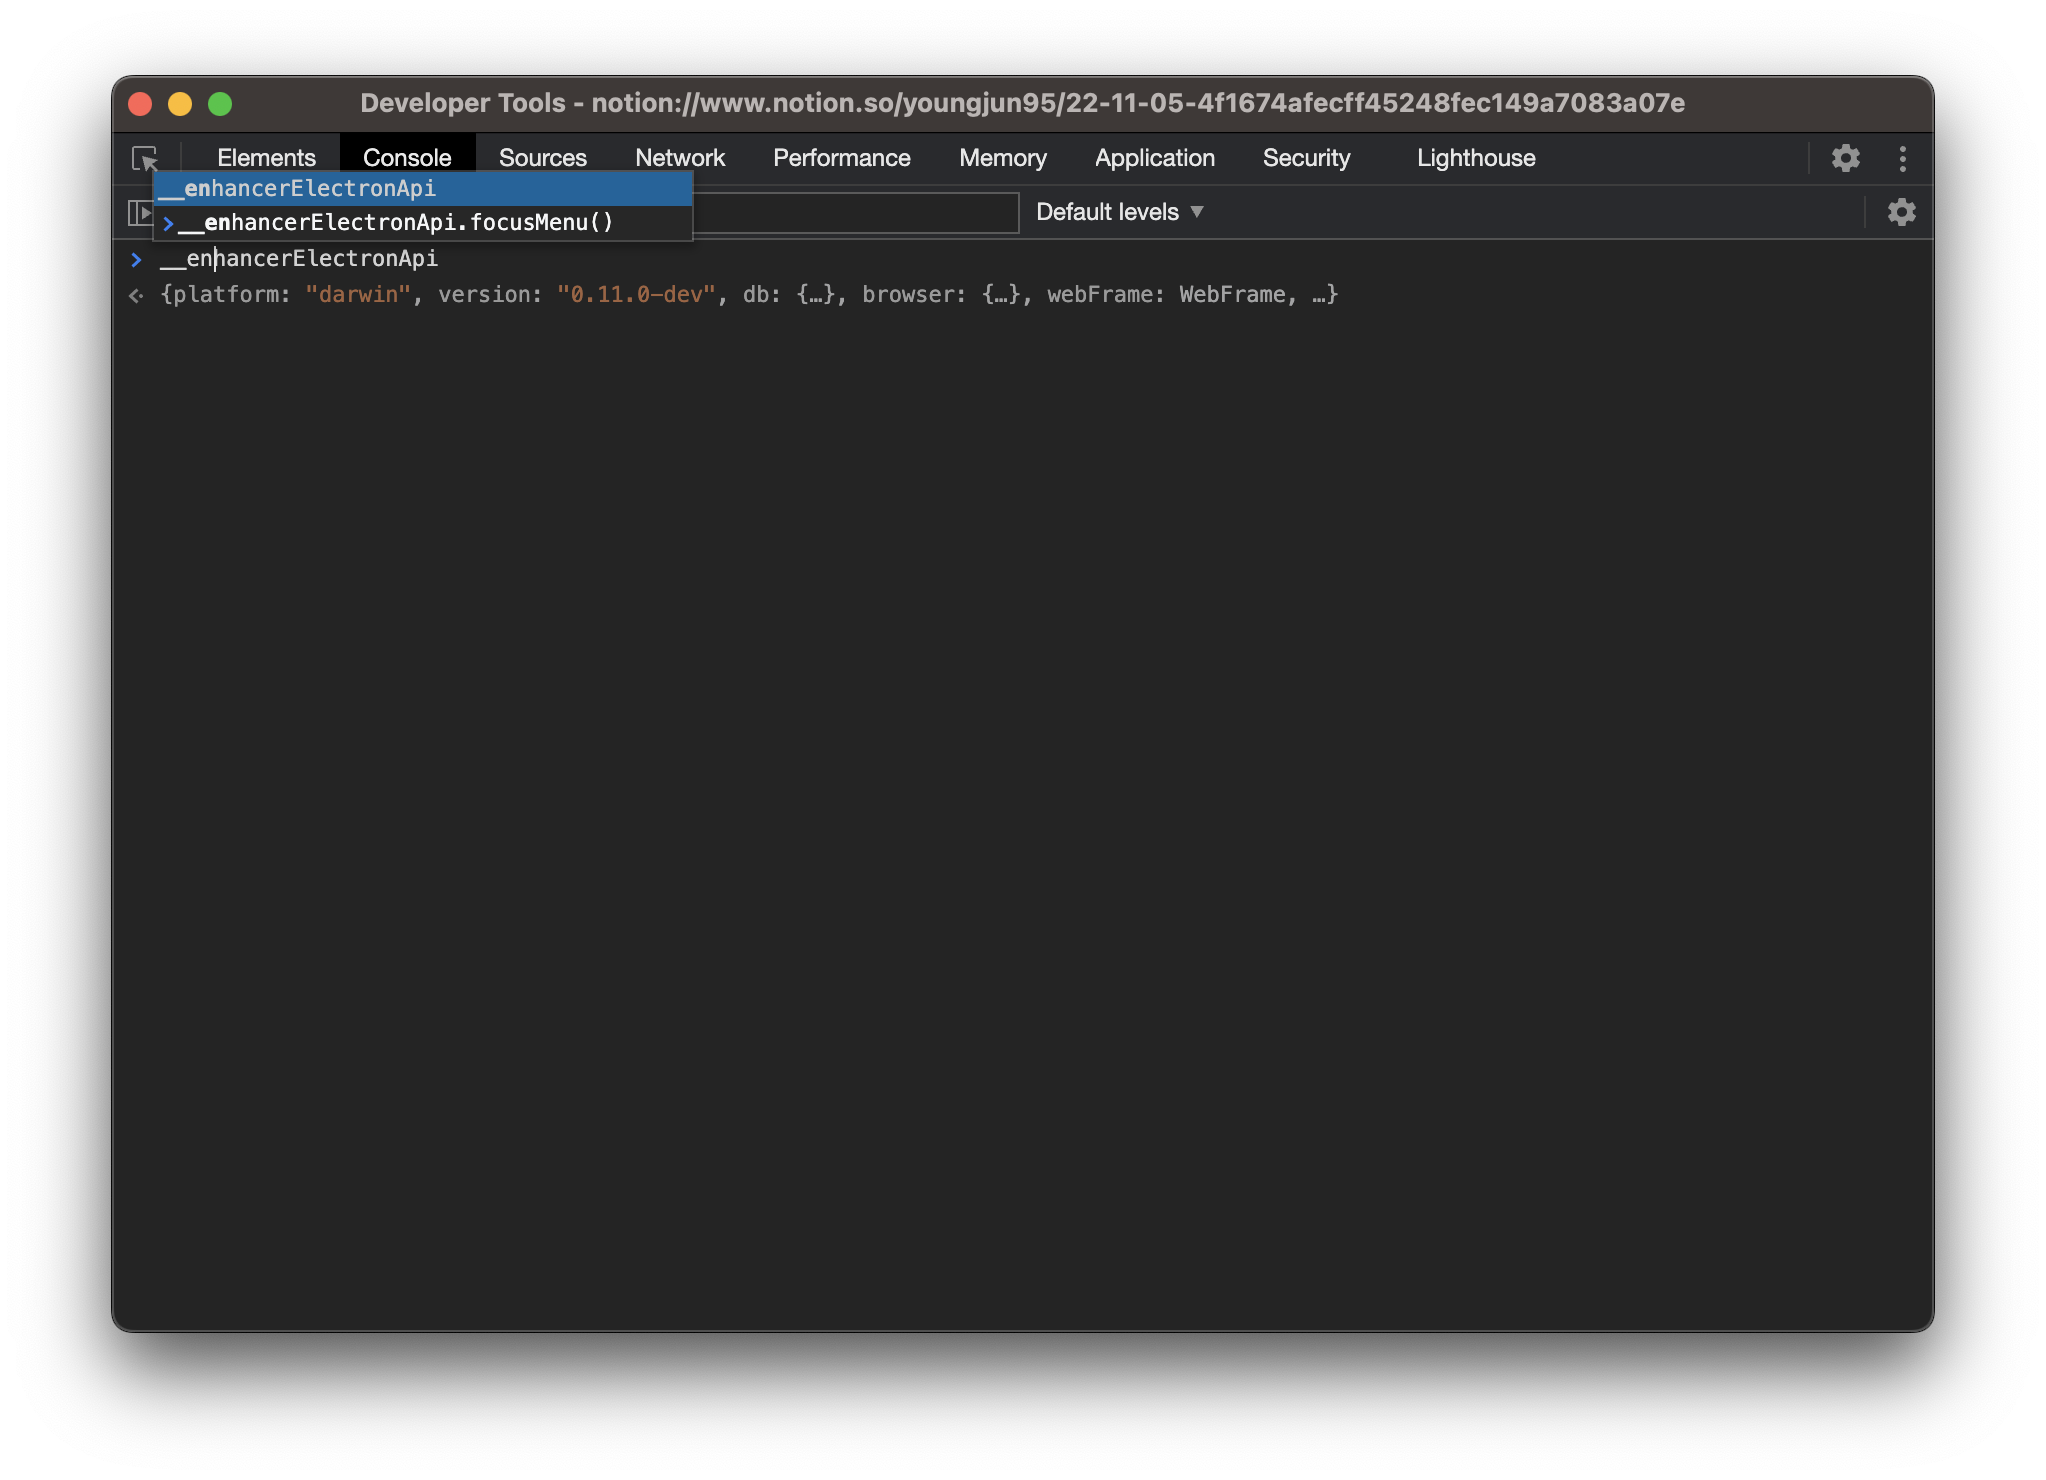
Task: Click into the console filter input field
Action: coord(855,212)
